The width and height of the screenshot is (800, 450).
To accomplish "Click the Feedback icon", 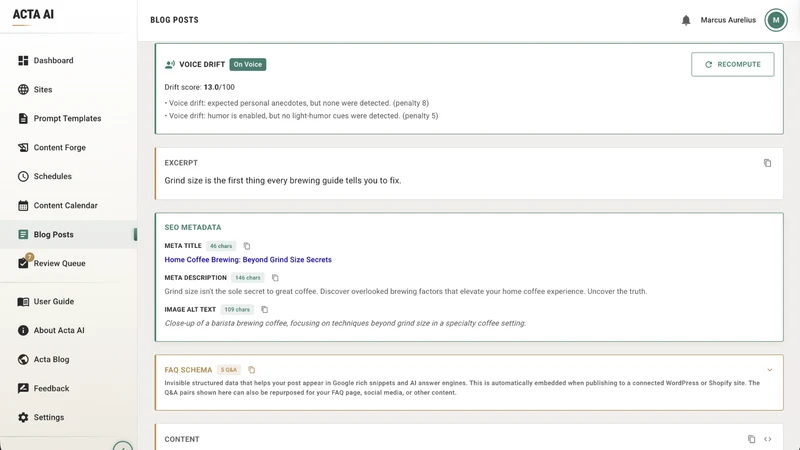I will pos(23,388).
